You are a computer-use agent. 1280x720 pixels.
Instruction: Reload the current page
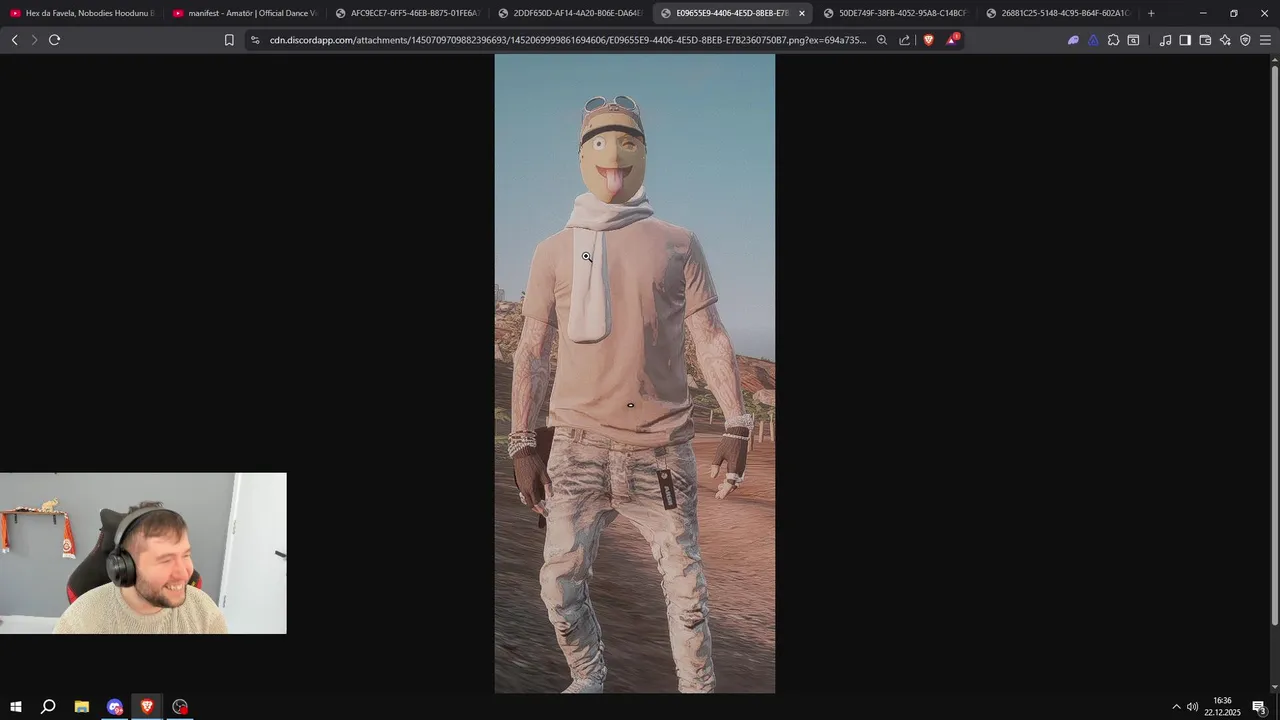[x=54, y=40]
